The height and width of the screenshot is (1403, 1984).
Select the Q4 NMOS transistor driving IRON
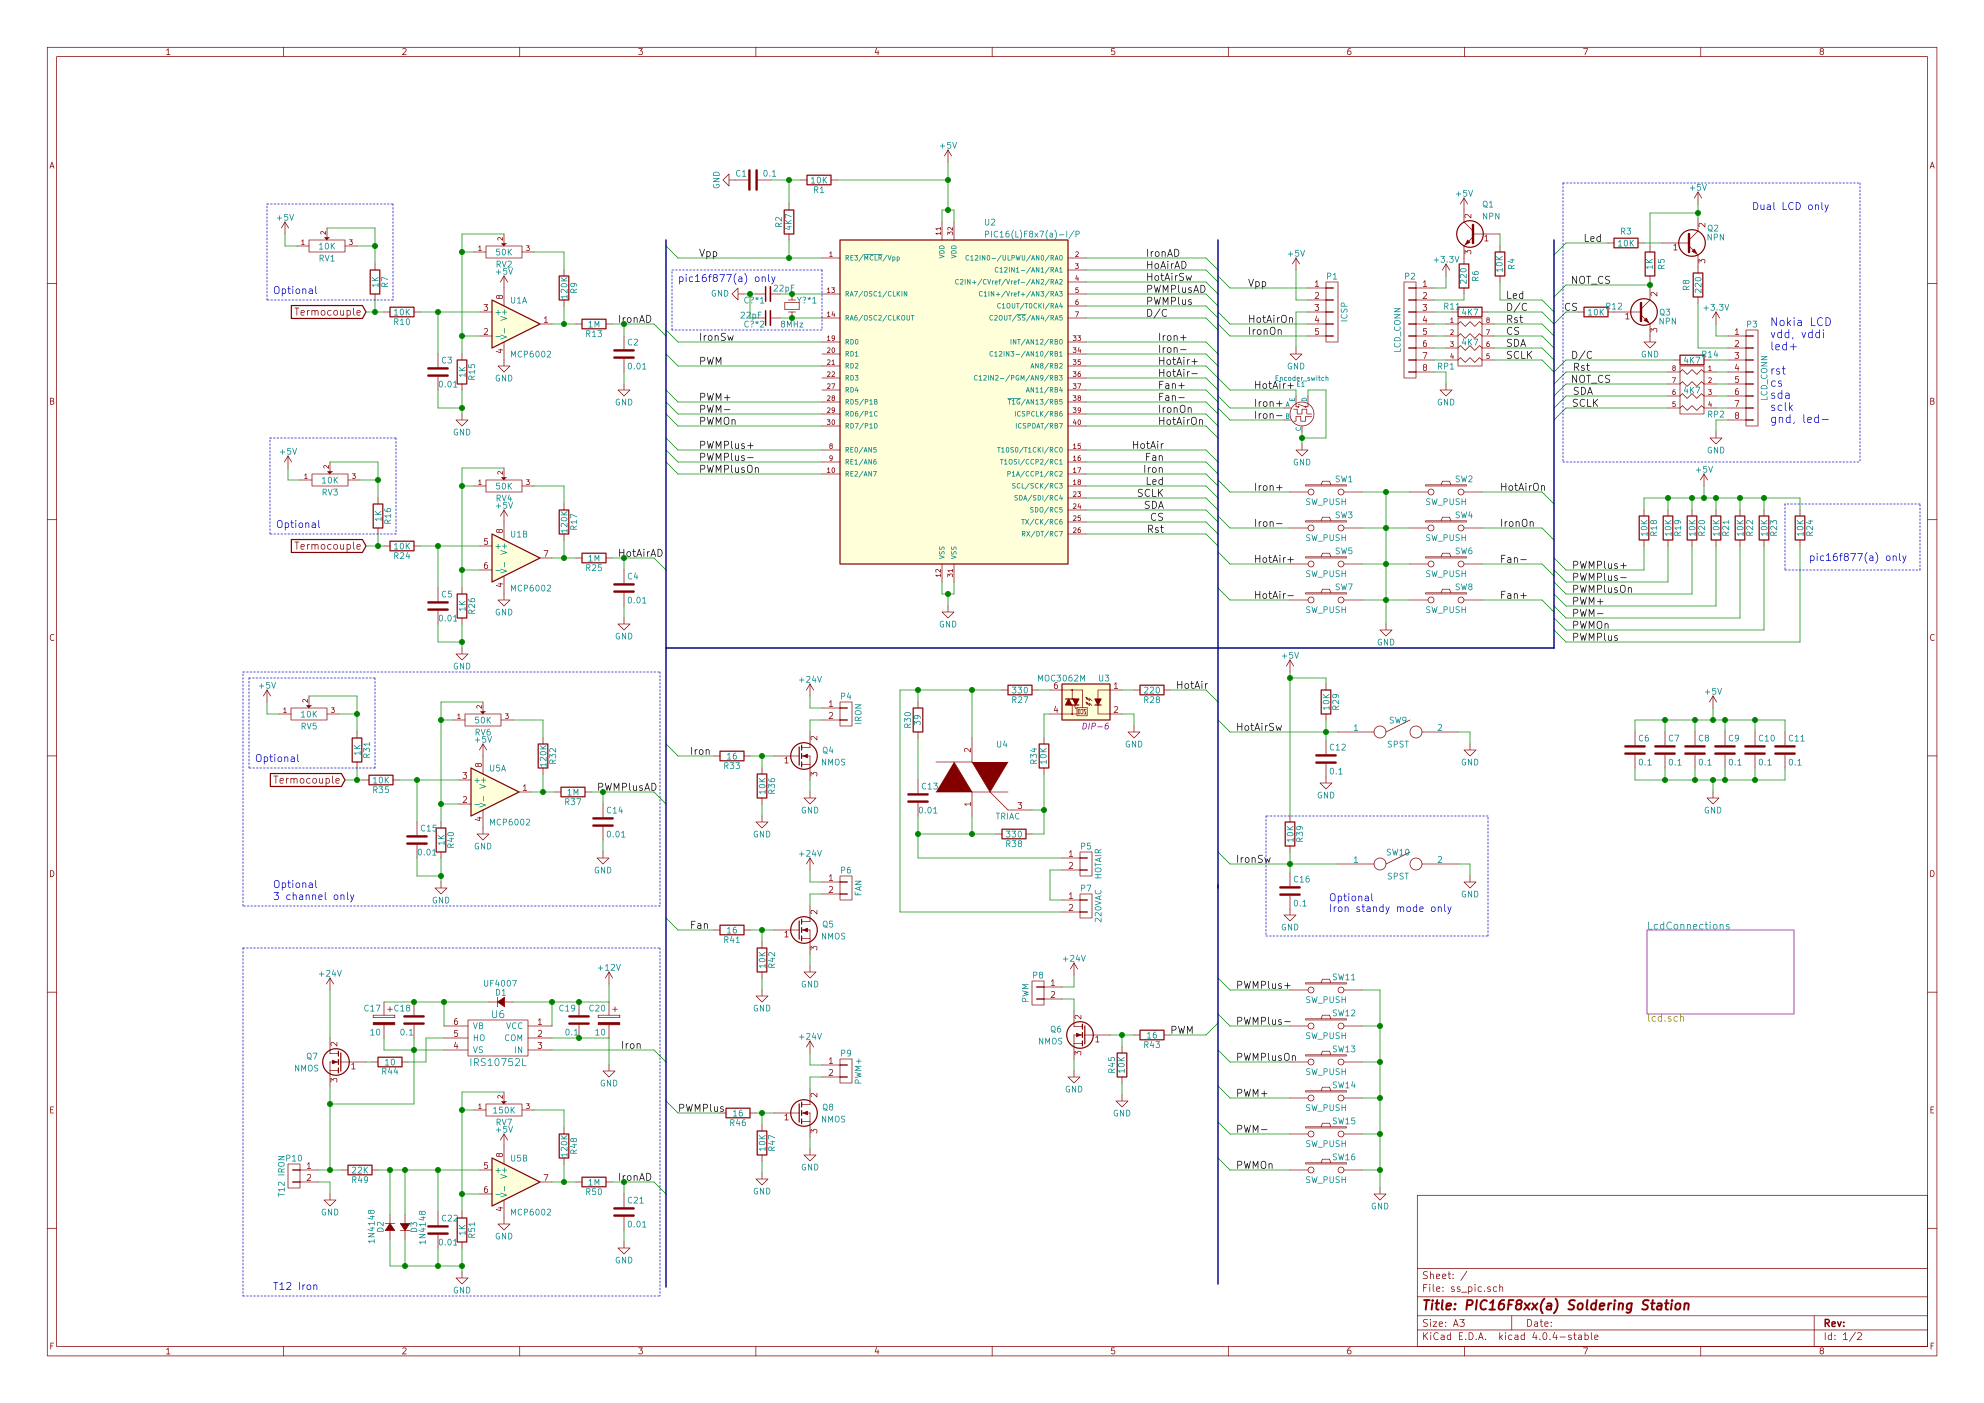[805, 755]
